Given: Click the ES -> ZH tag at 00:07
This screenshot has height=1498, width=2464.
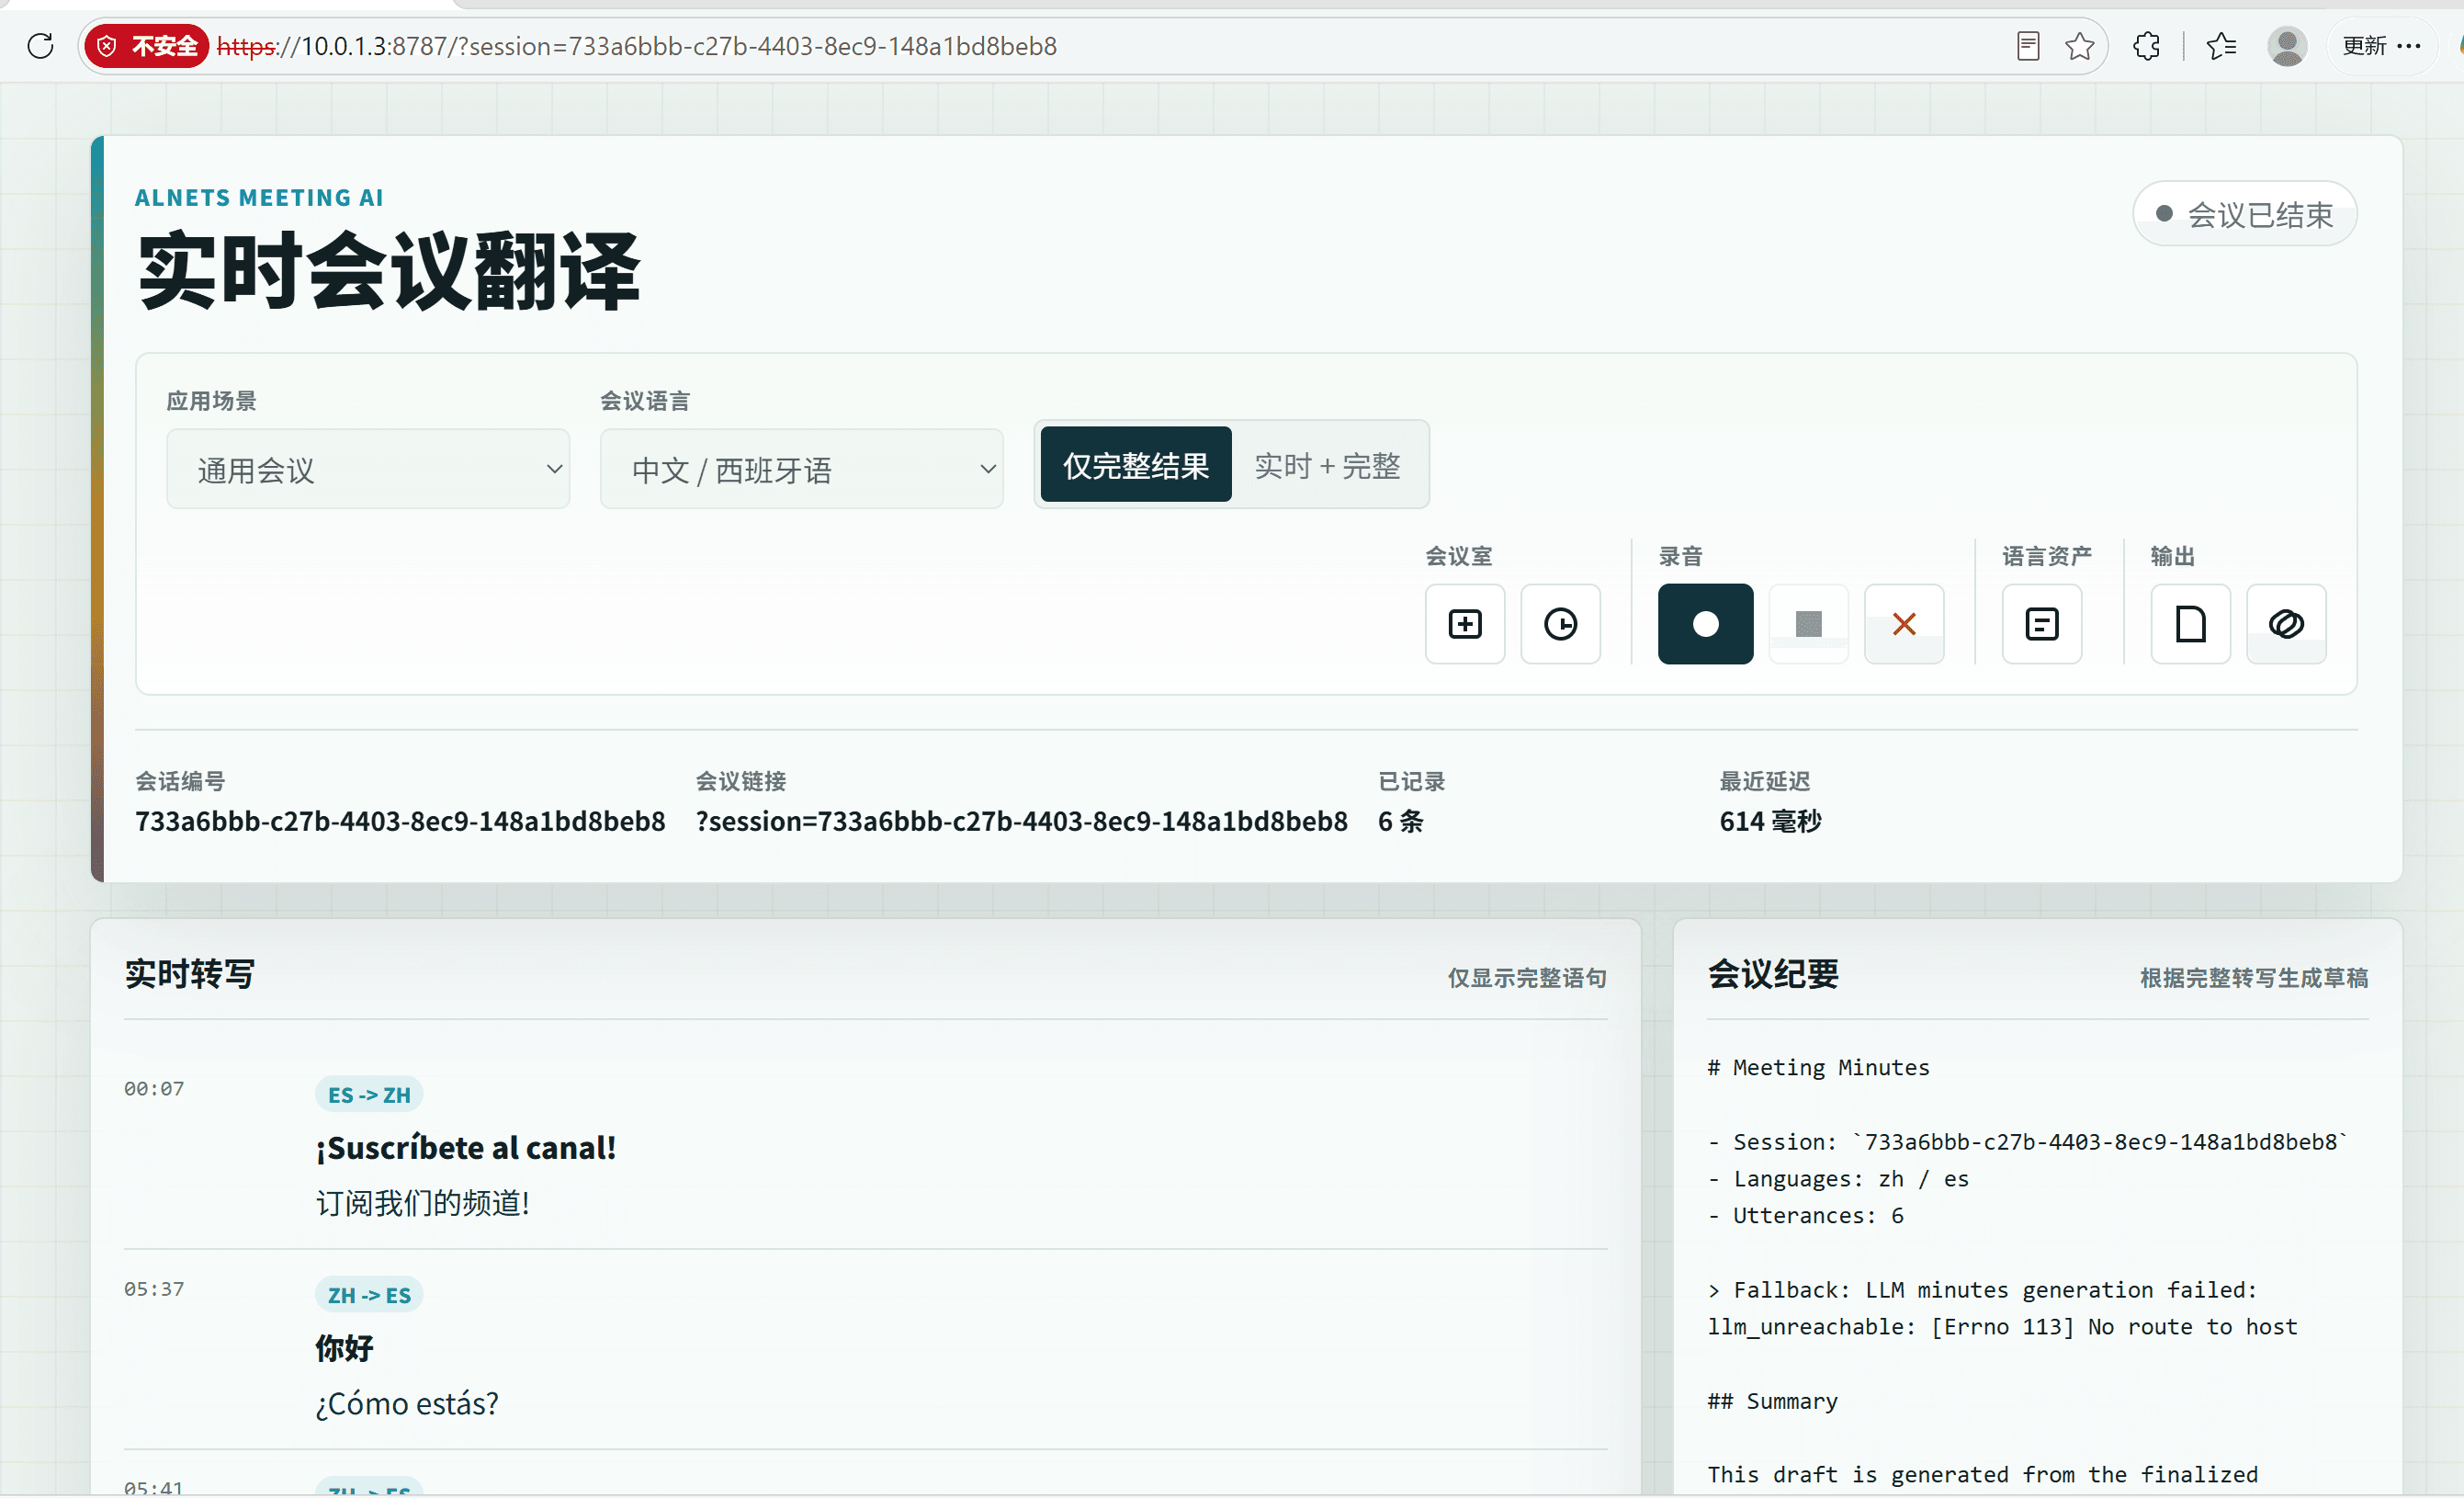Looking at the screenshot, I should point(369,1095).
